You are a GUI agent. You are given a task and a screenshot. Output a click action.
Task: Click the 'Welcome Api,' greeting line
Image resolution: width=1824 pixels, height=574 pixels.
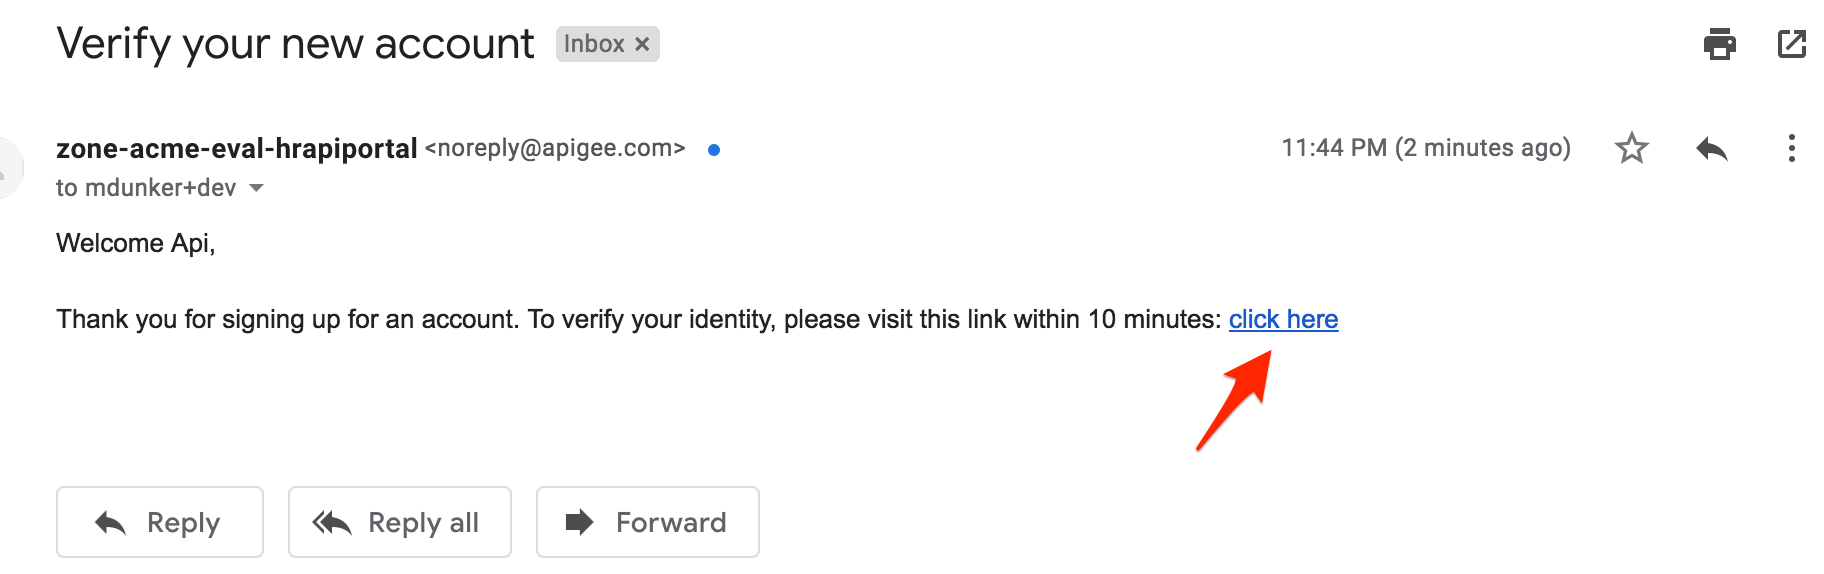[x=136, y=243]
